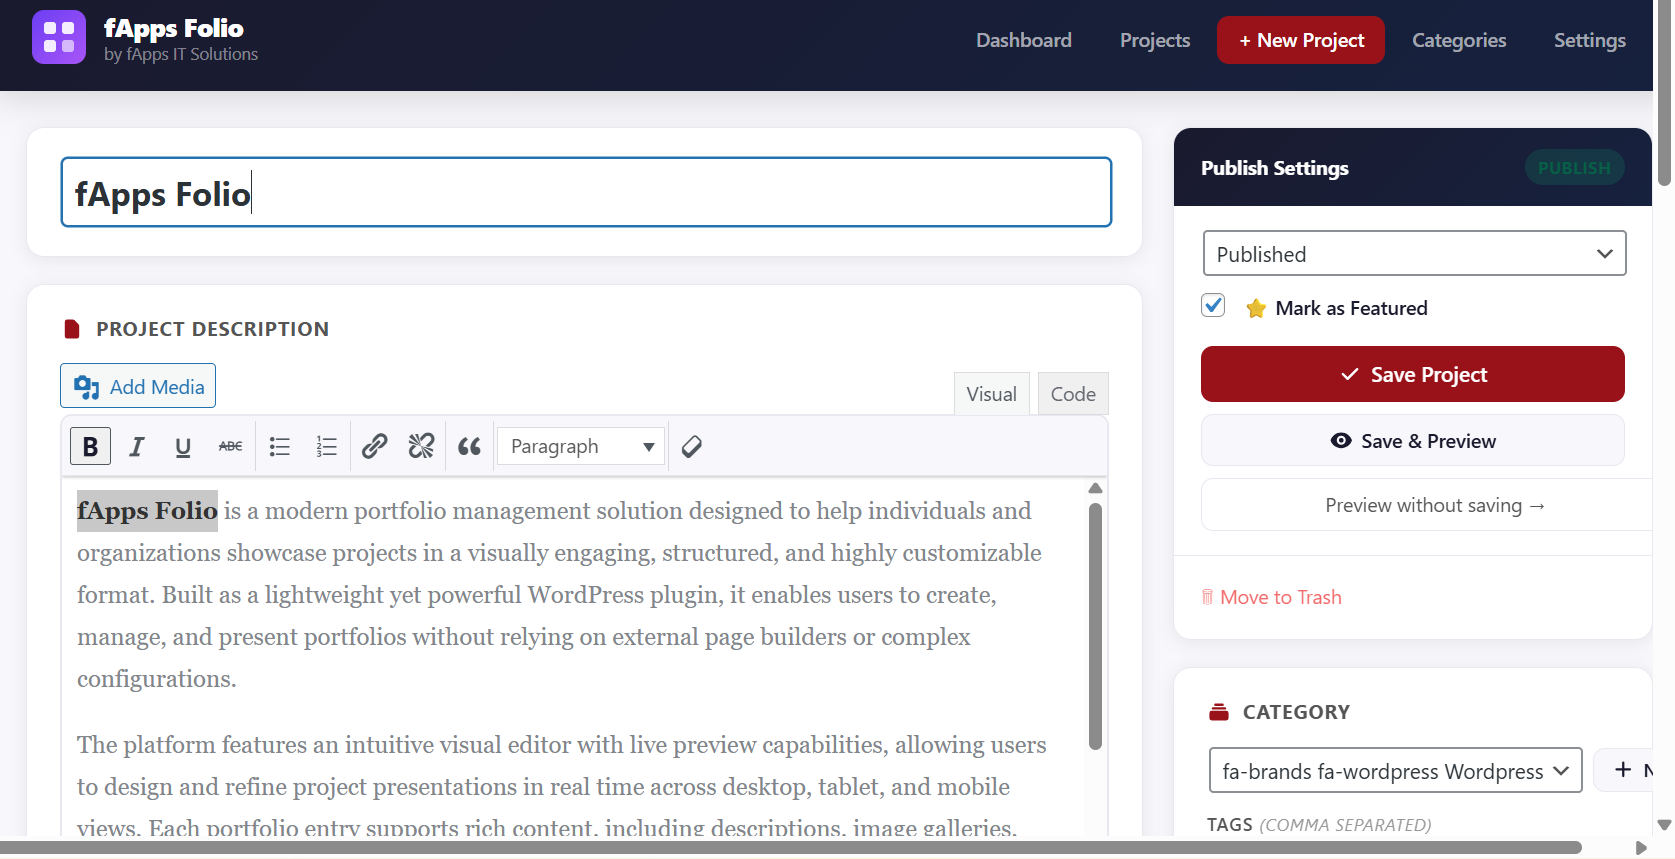Go to Projects in top navigation
This screenshot has width=1675, height=859.
pos(1154,40)
